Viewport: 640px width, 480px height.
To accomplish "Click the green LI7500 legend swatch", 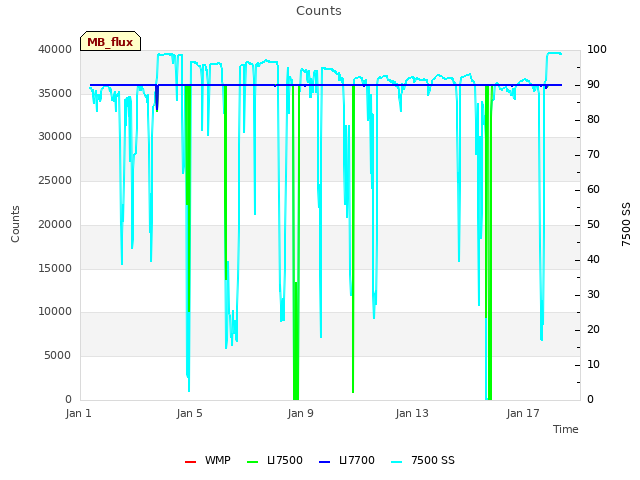I will 253,462.
